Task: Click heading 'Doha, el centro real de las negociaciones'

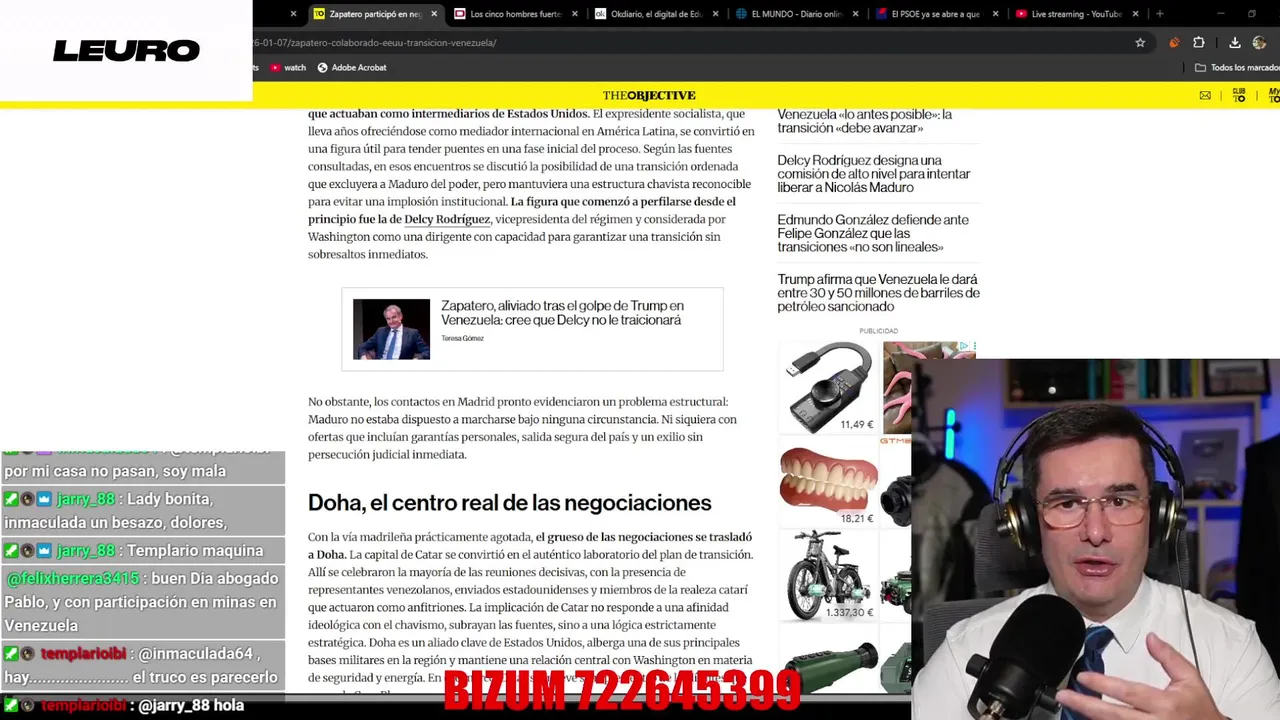Action: point(509,503)
